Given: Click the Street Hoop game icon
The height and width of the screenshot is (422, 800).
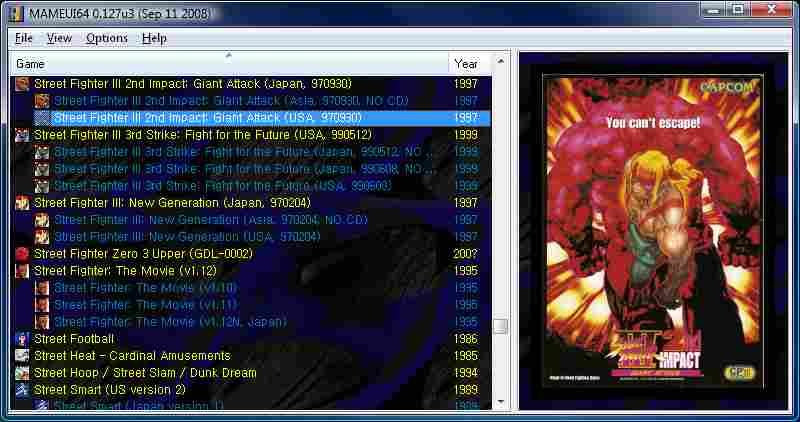Looking at the screenshot, I should [22, 373].
